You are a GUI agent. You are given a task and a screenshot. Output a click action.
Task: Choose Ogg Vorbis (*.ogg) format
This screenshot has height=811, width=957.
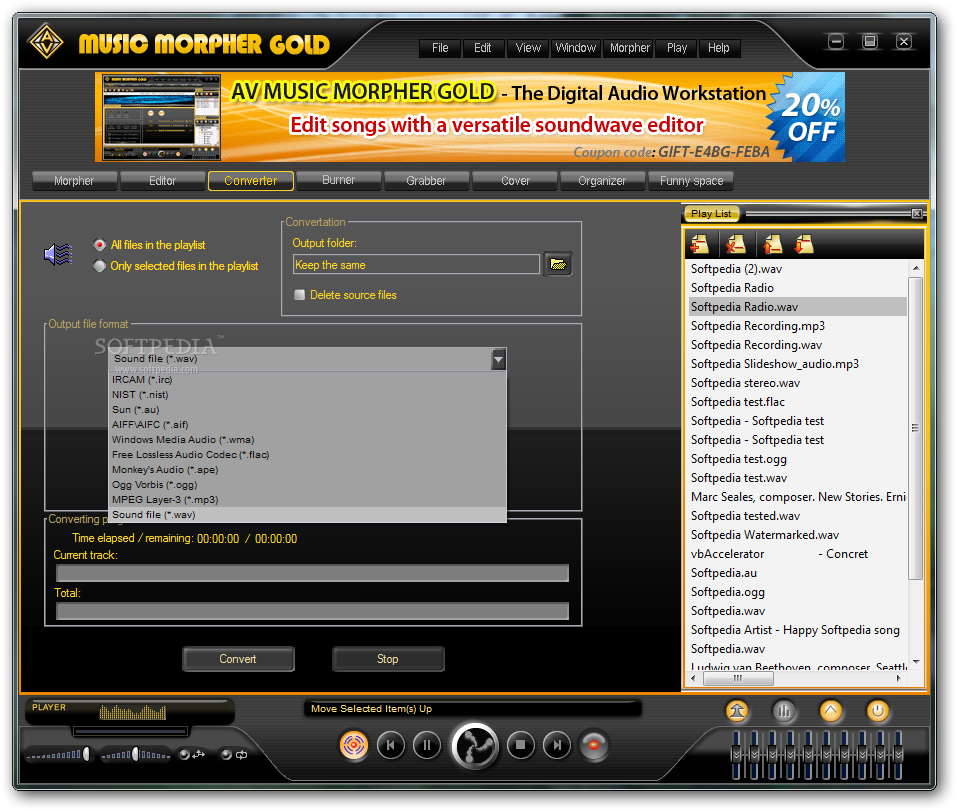pyautogui.click(x=307, y=485)
